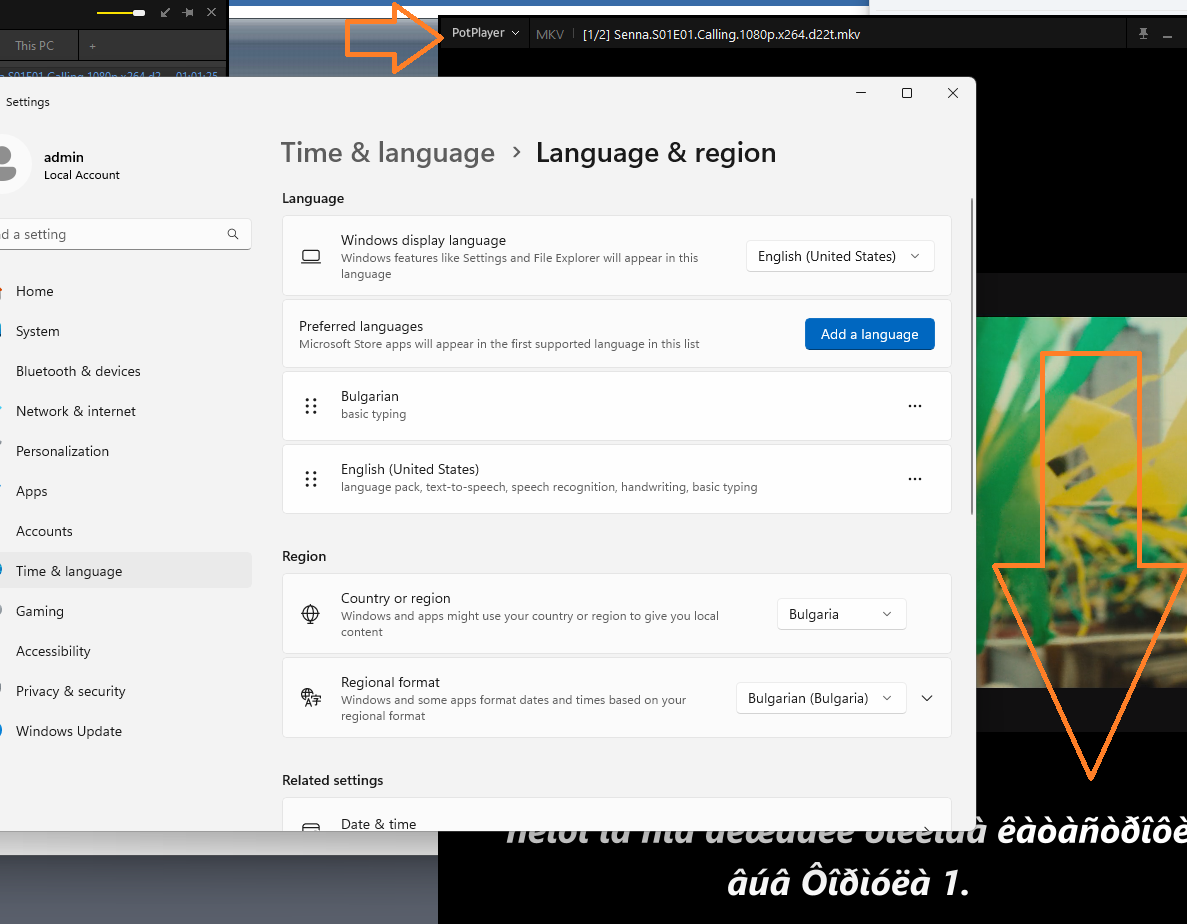Click the pin icon in playlist panel

tap(187, 13)
